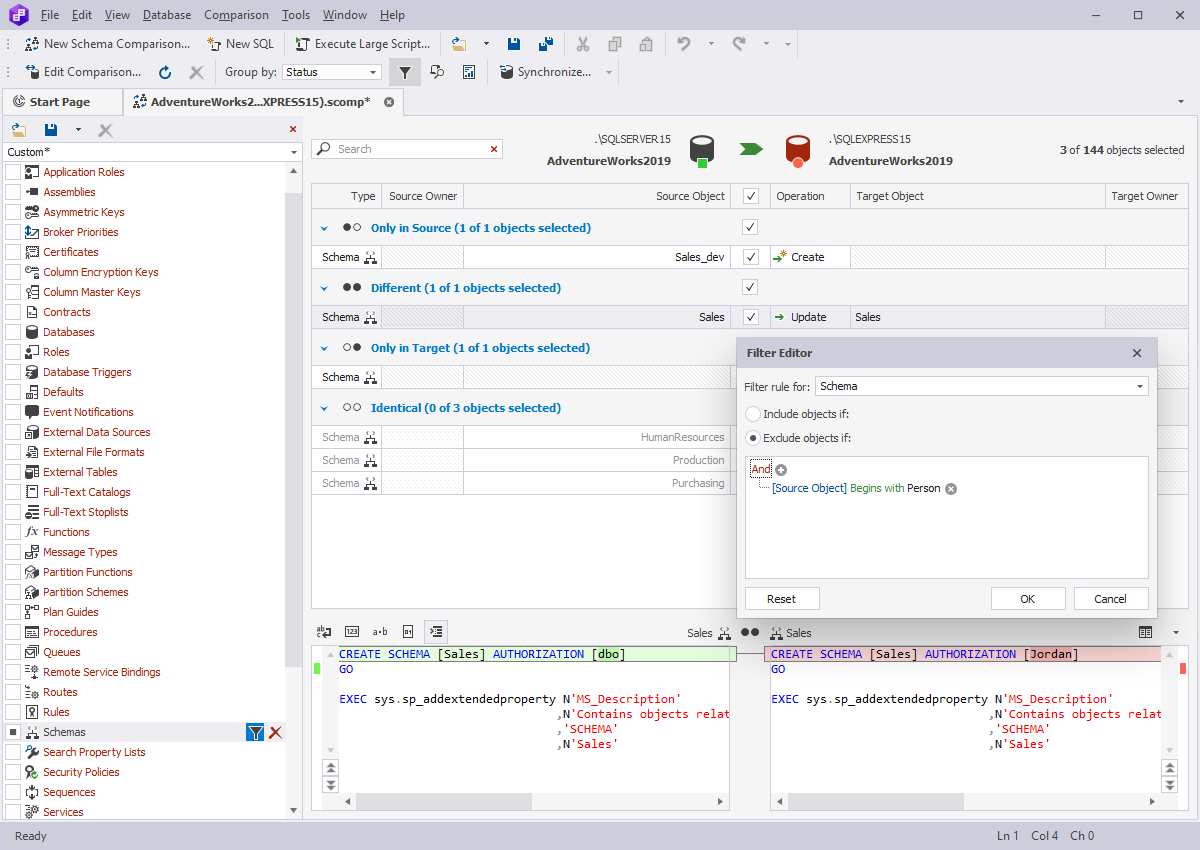The width and height of the screenshot is (1200, 850).
Task: Click the Reset button in Filter Editor
Action: coord(781,598)
